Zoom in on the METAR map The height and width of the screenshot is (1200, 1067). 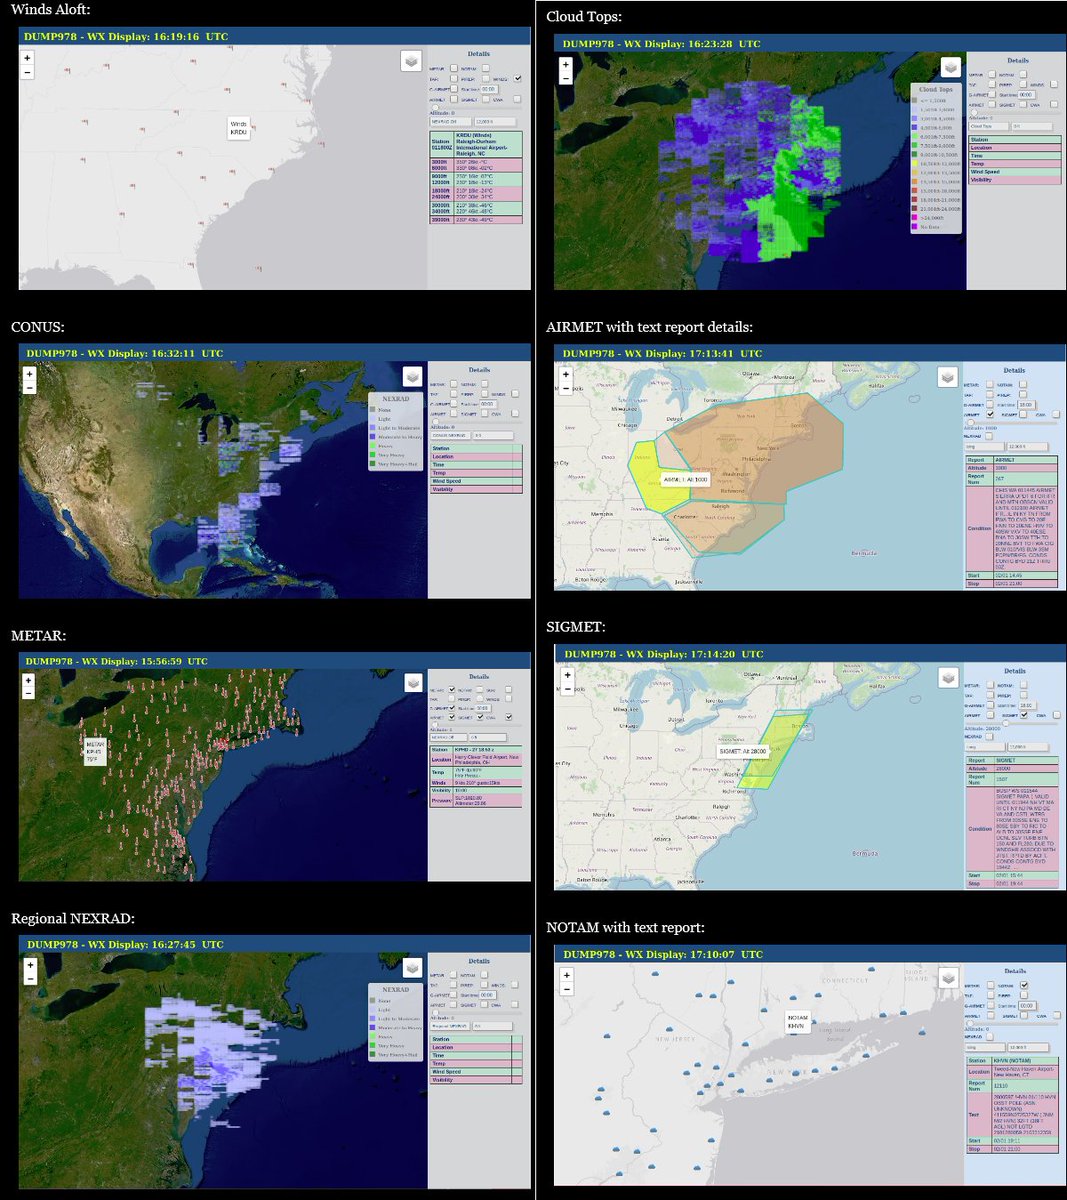[29, 680]
